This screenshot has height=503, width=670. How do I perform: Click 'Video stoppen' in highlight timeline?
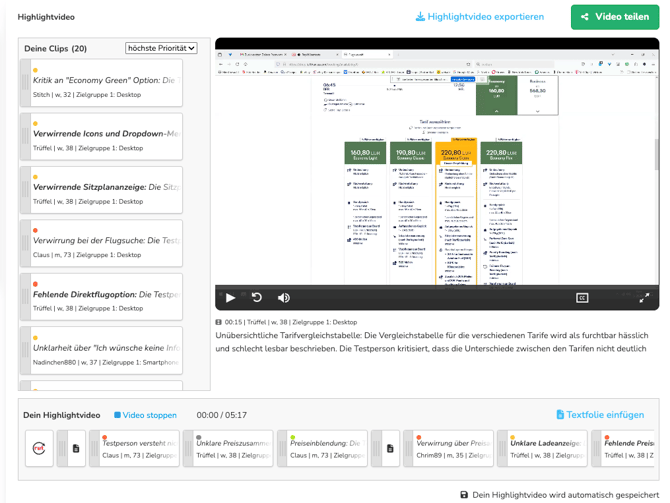point(145,415)
